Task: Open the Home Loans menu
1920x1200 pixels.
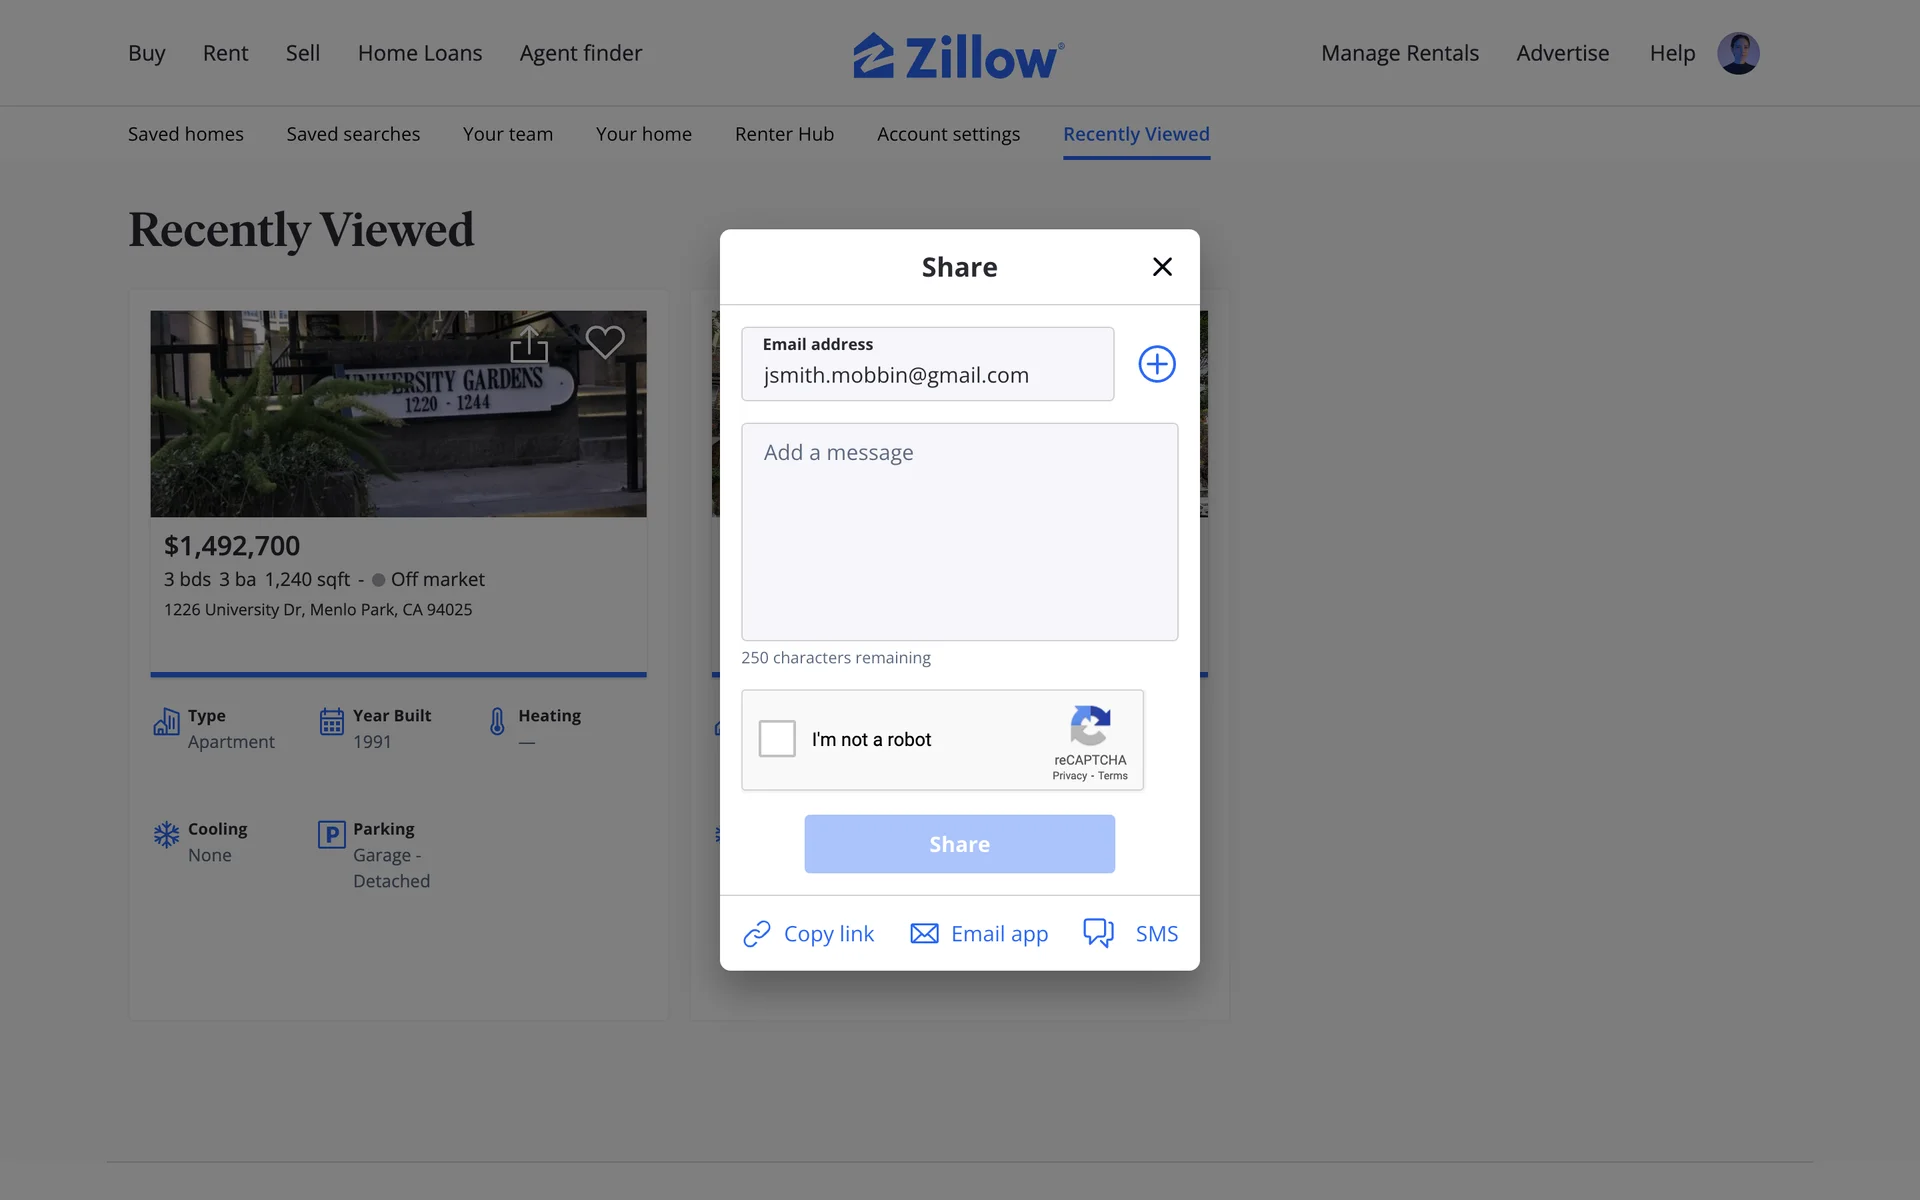Action: [x=420, y=53]
